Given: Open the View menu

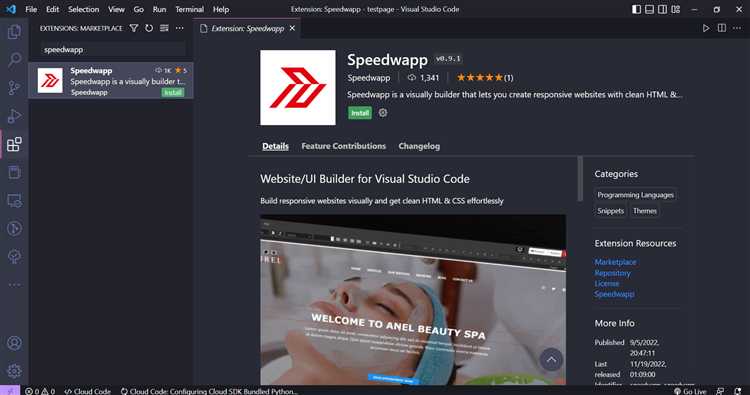Looking at the screenshot, I should (116, 9).
